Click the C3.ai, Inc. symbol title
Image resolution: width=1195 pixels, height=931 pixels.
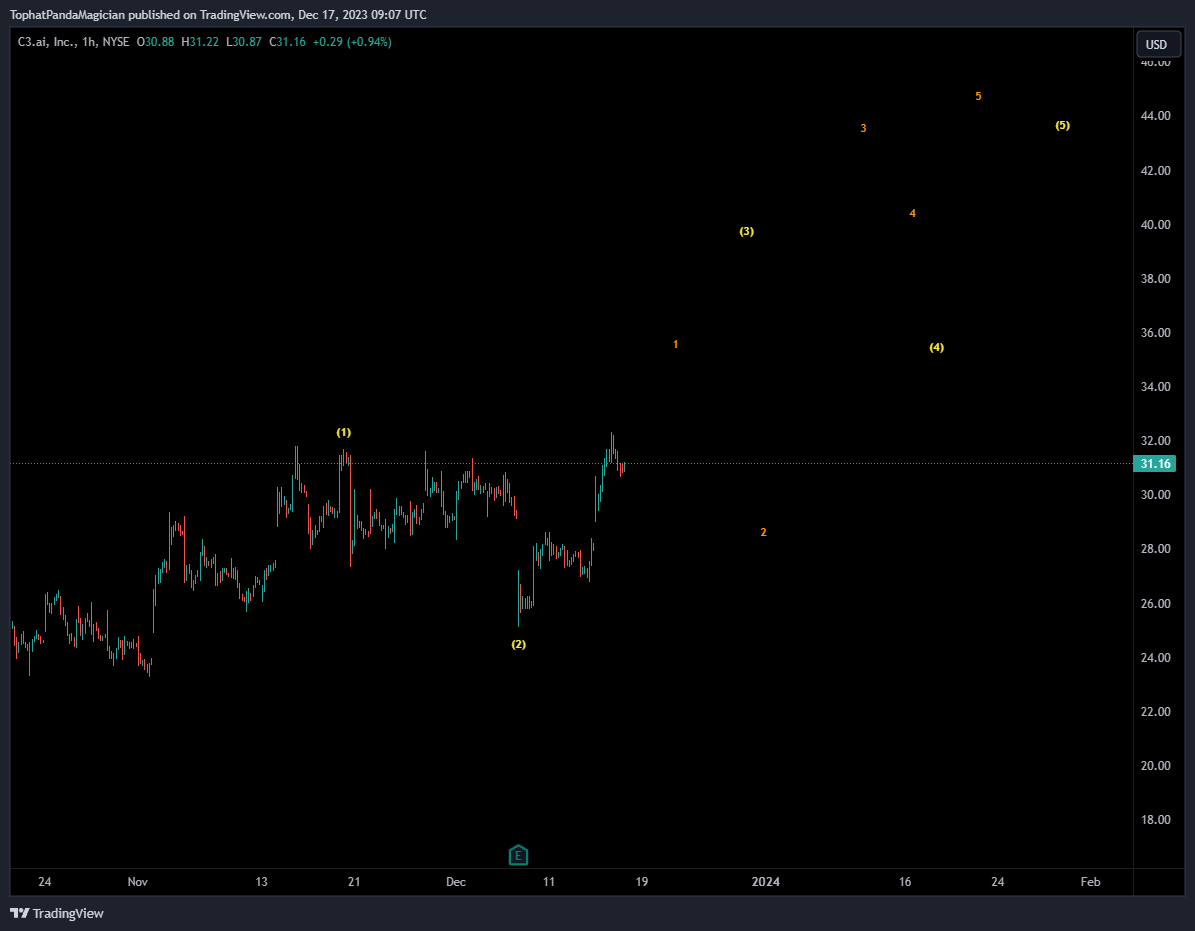click(x=46, y=42)
